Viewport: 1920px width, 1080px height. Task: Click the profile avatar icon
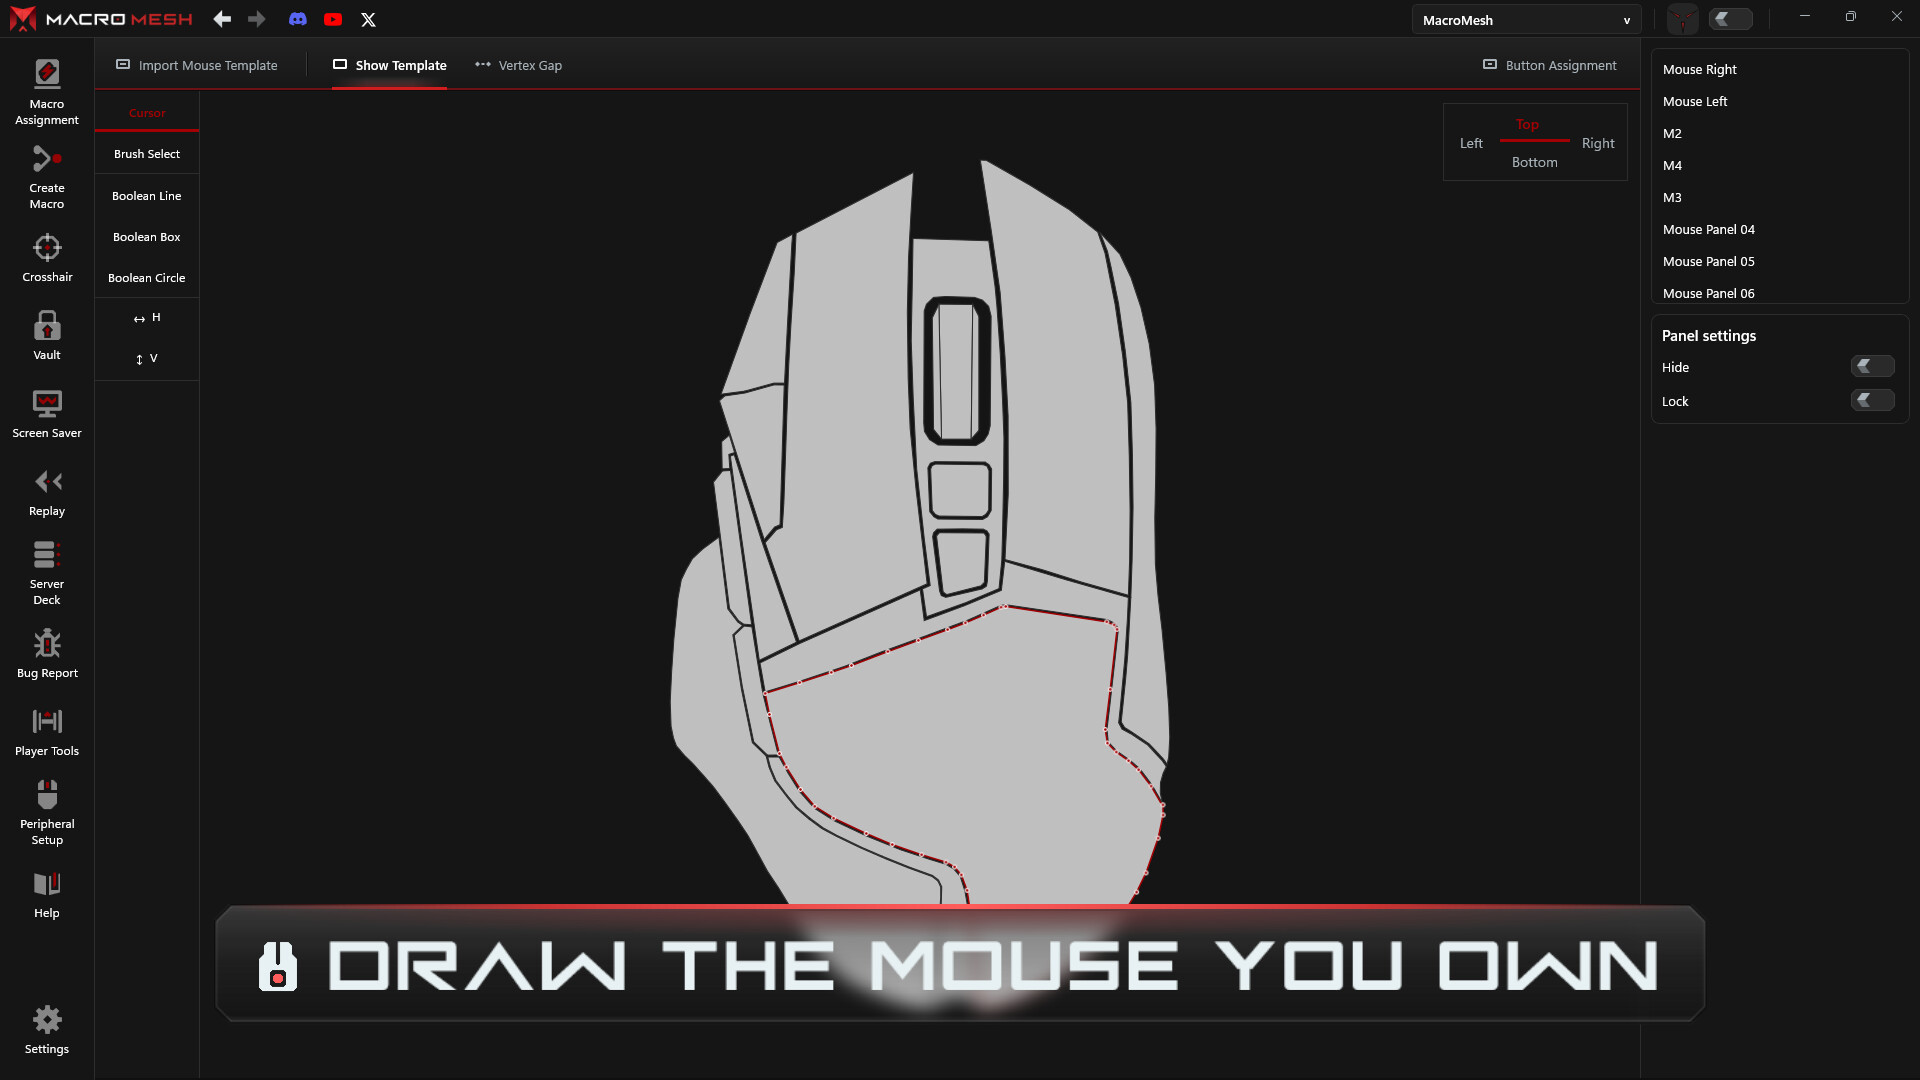1683,19
